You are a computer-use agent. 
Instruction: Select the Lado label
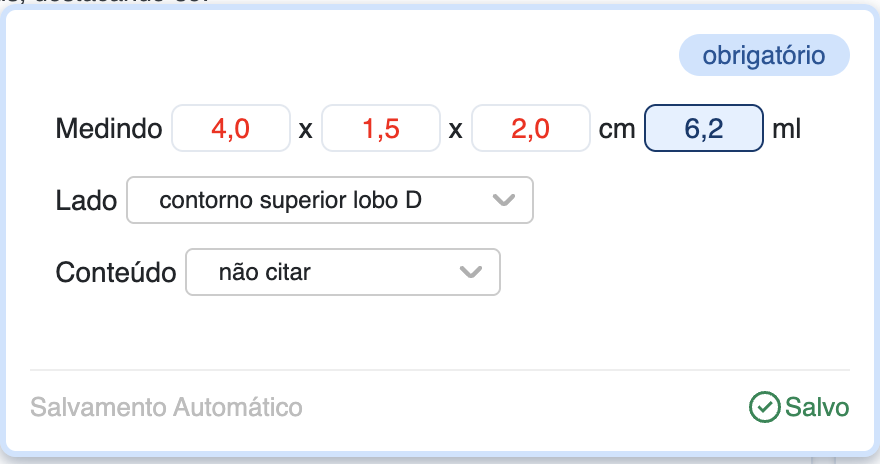pos(87,201)
